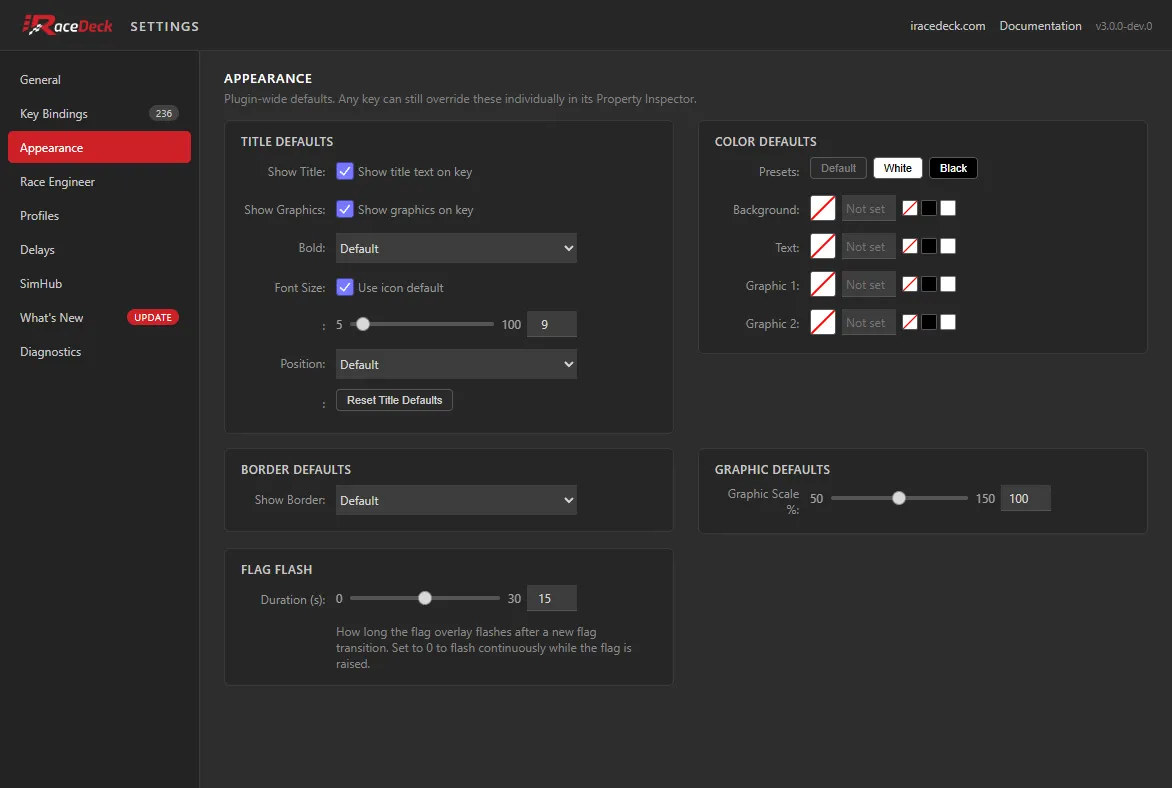
Task: Clear Graphic 1 with small no-color swatch
Action: [910, 284]
